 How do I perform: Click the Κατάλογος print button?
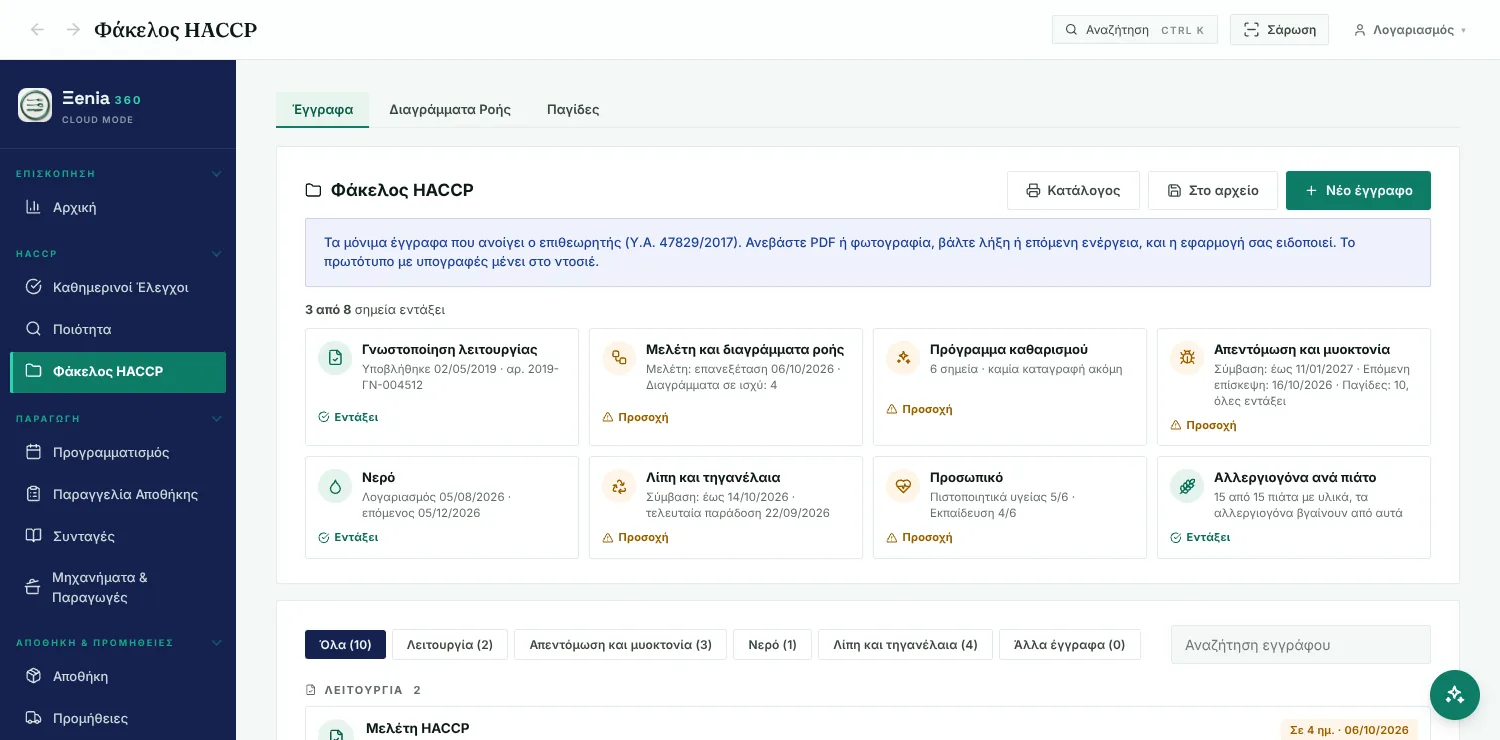point(1073,190)
